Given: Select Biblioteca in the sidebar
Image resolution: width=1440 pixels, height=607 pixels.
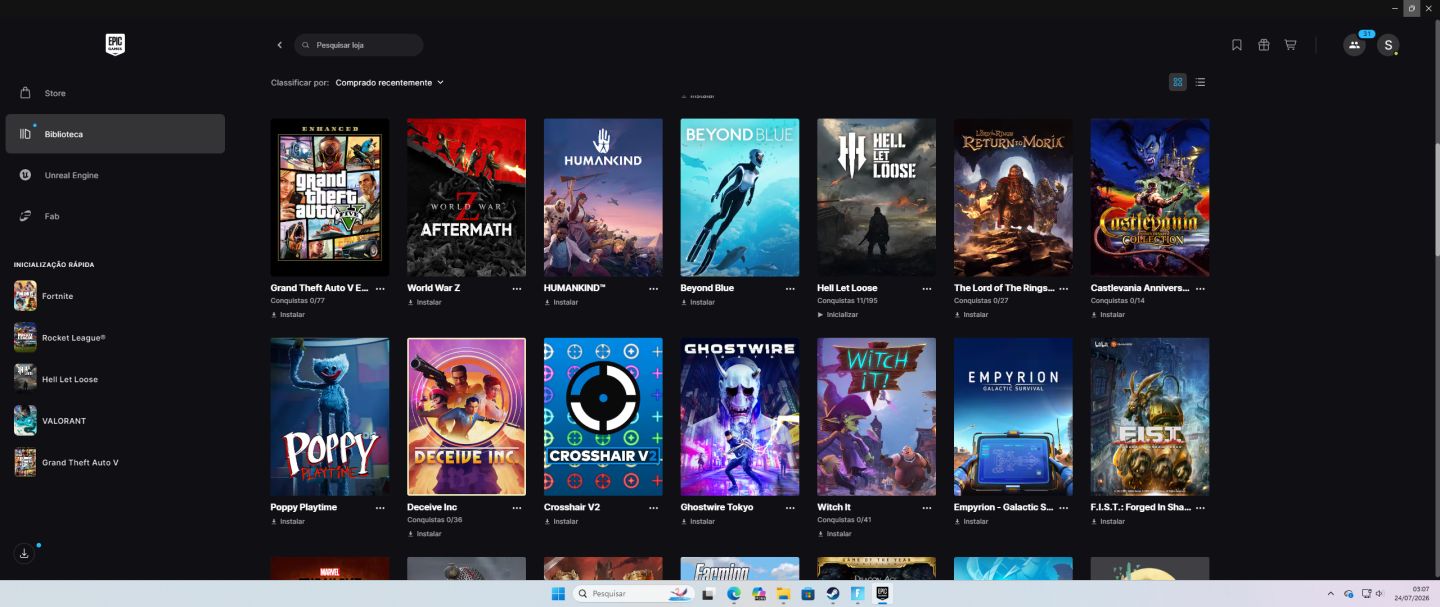Looking at the screenshot, I should [115, 134].
